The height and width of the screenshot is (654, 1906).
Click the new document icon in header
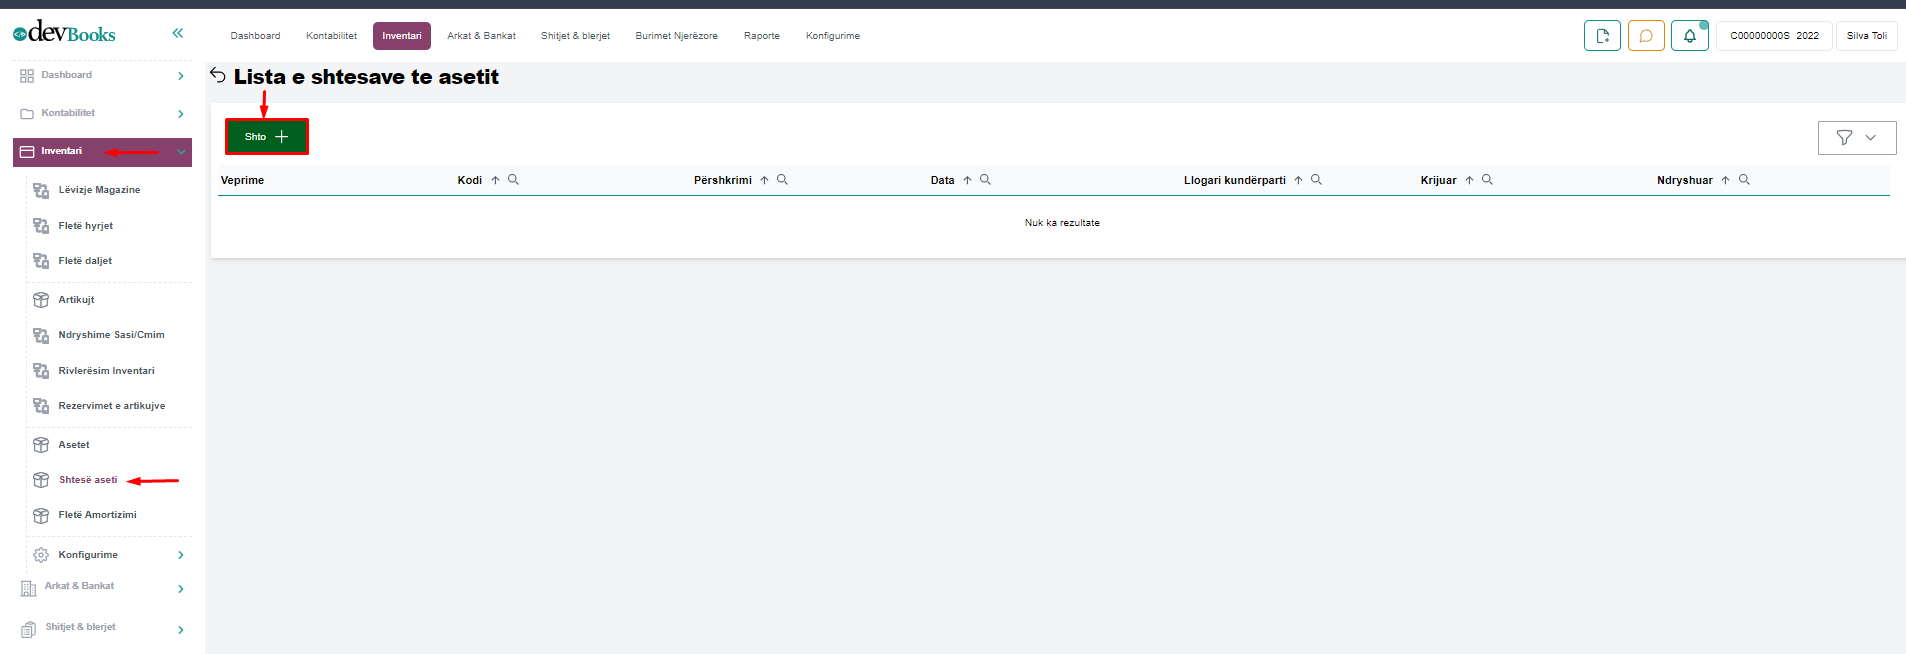click(x=1602, y=36)
